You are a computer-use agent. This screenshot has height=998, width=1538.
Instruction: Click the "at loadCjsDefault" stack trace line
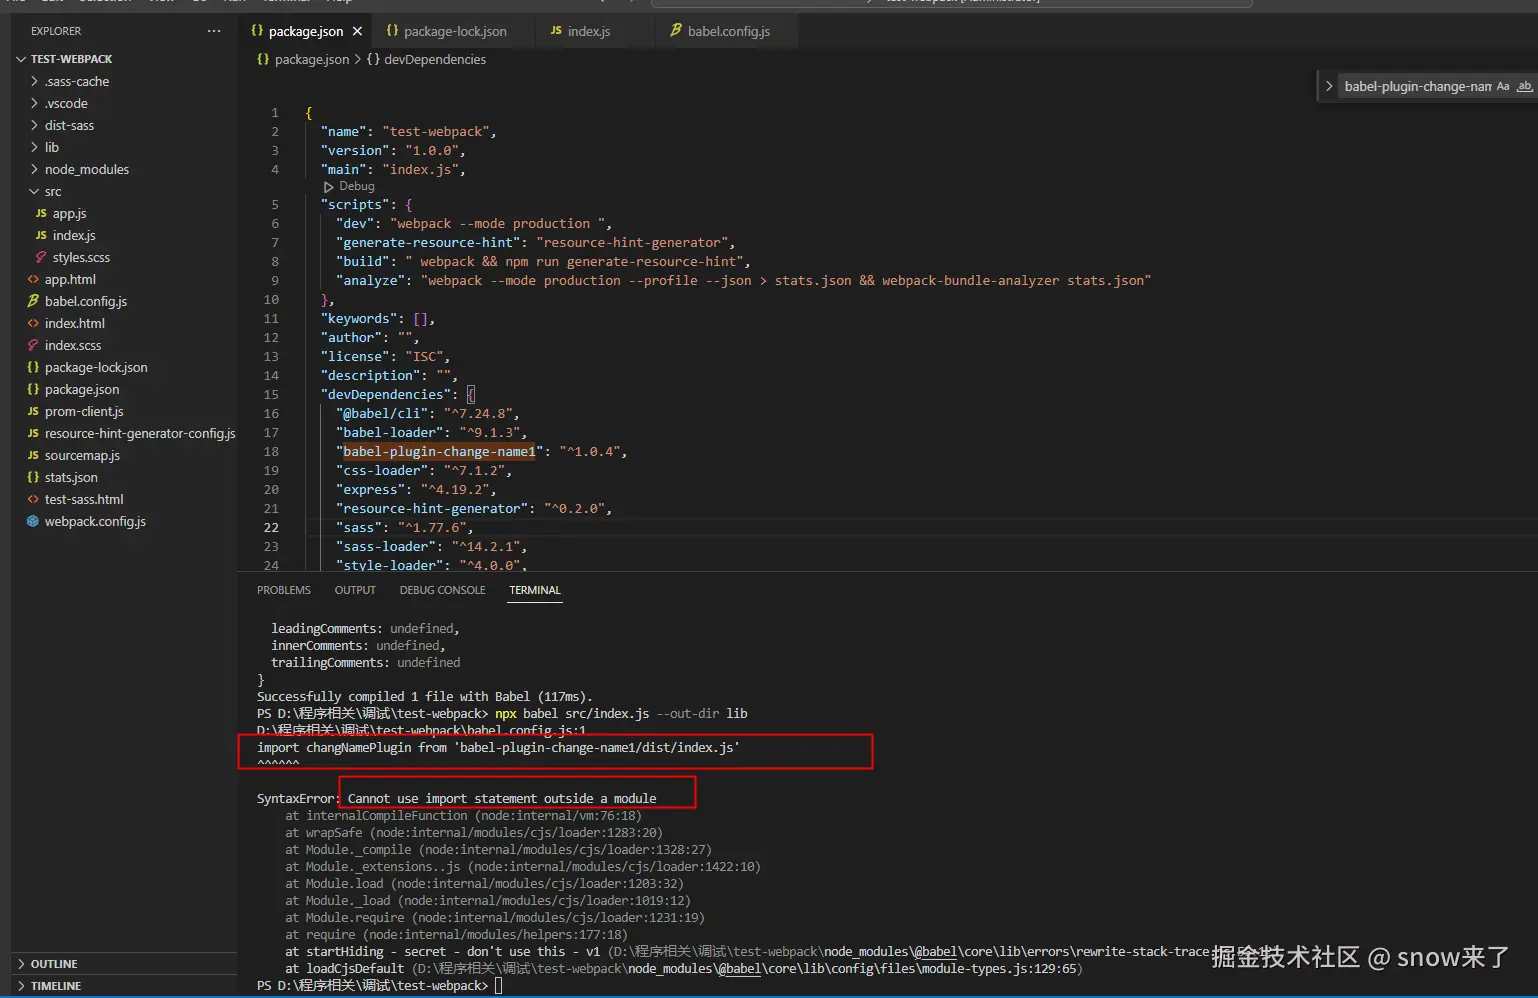pyautogui.click(x=684, y=969)
